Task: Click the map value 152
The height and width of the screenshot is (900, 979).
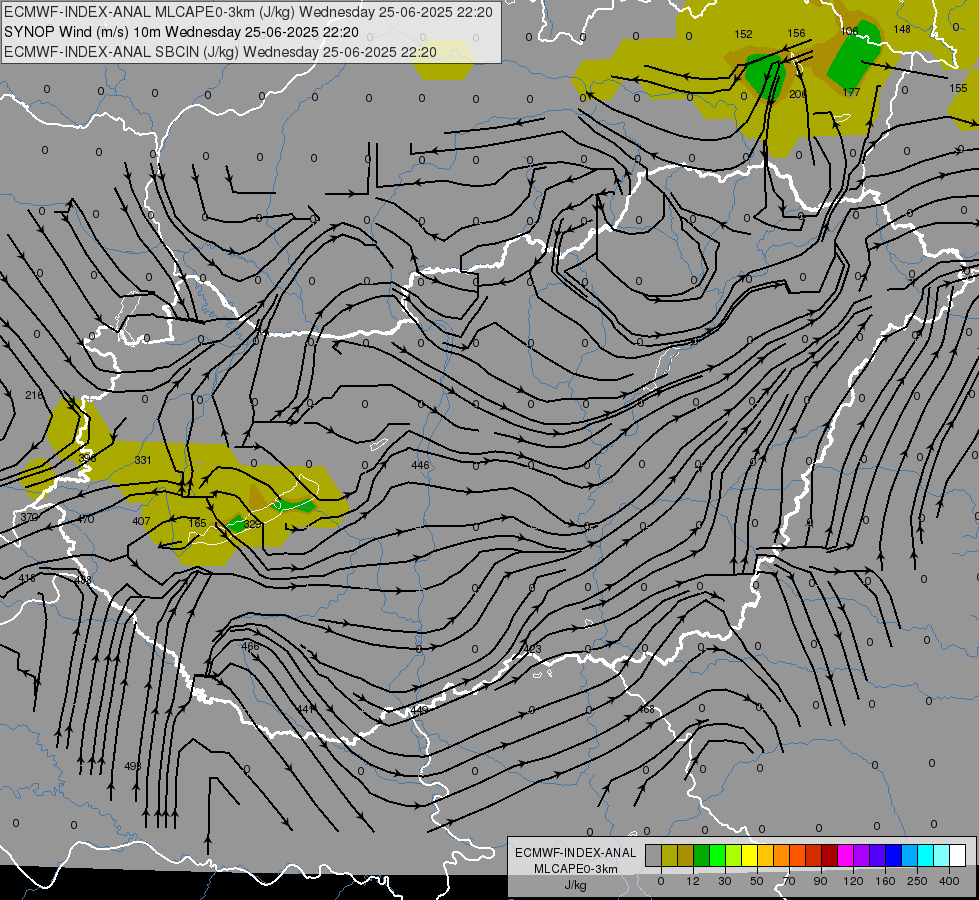Action: tap(743, 34)
